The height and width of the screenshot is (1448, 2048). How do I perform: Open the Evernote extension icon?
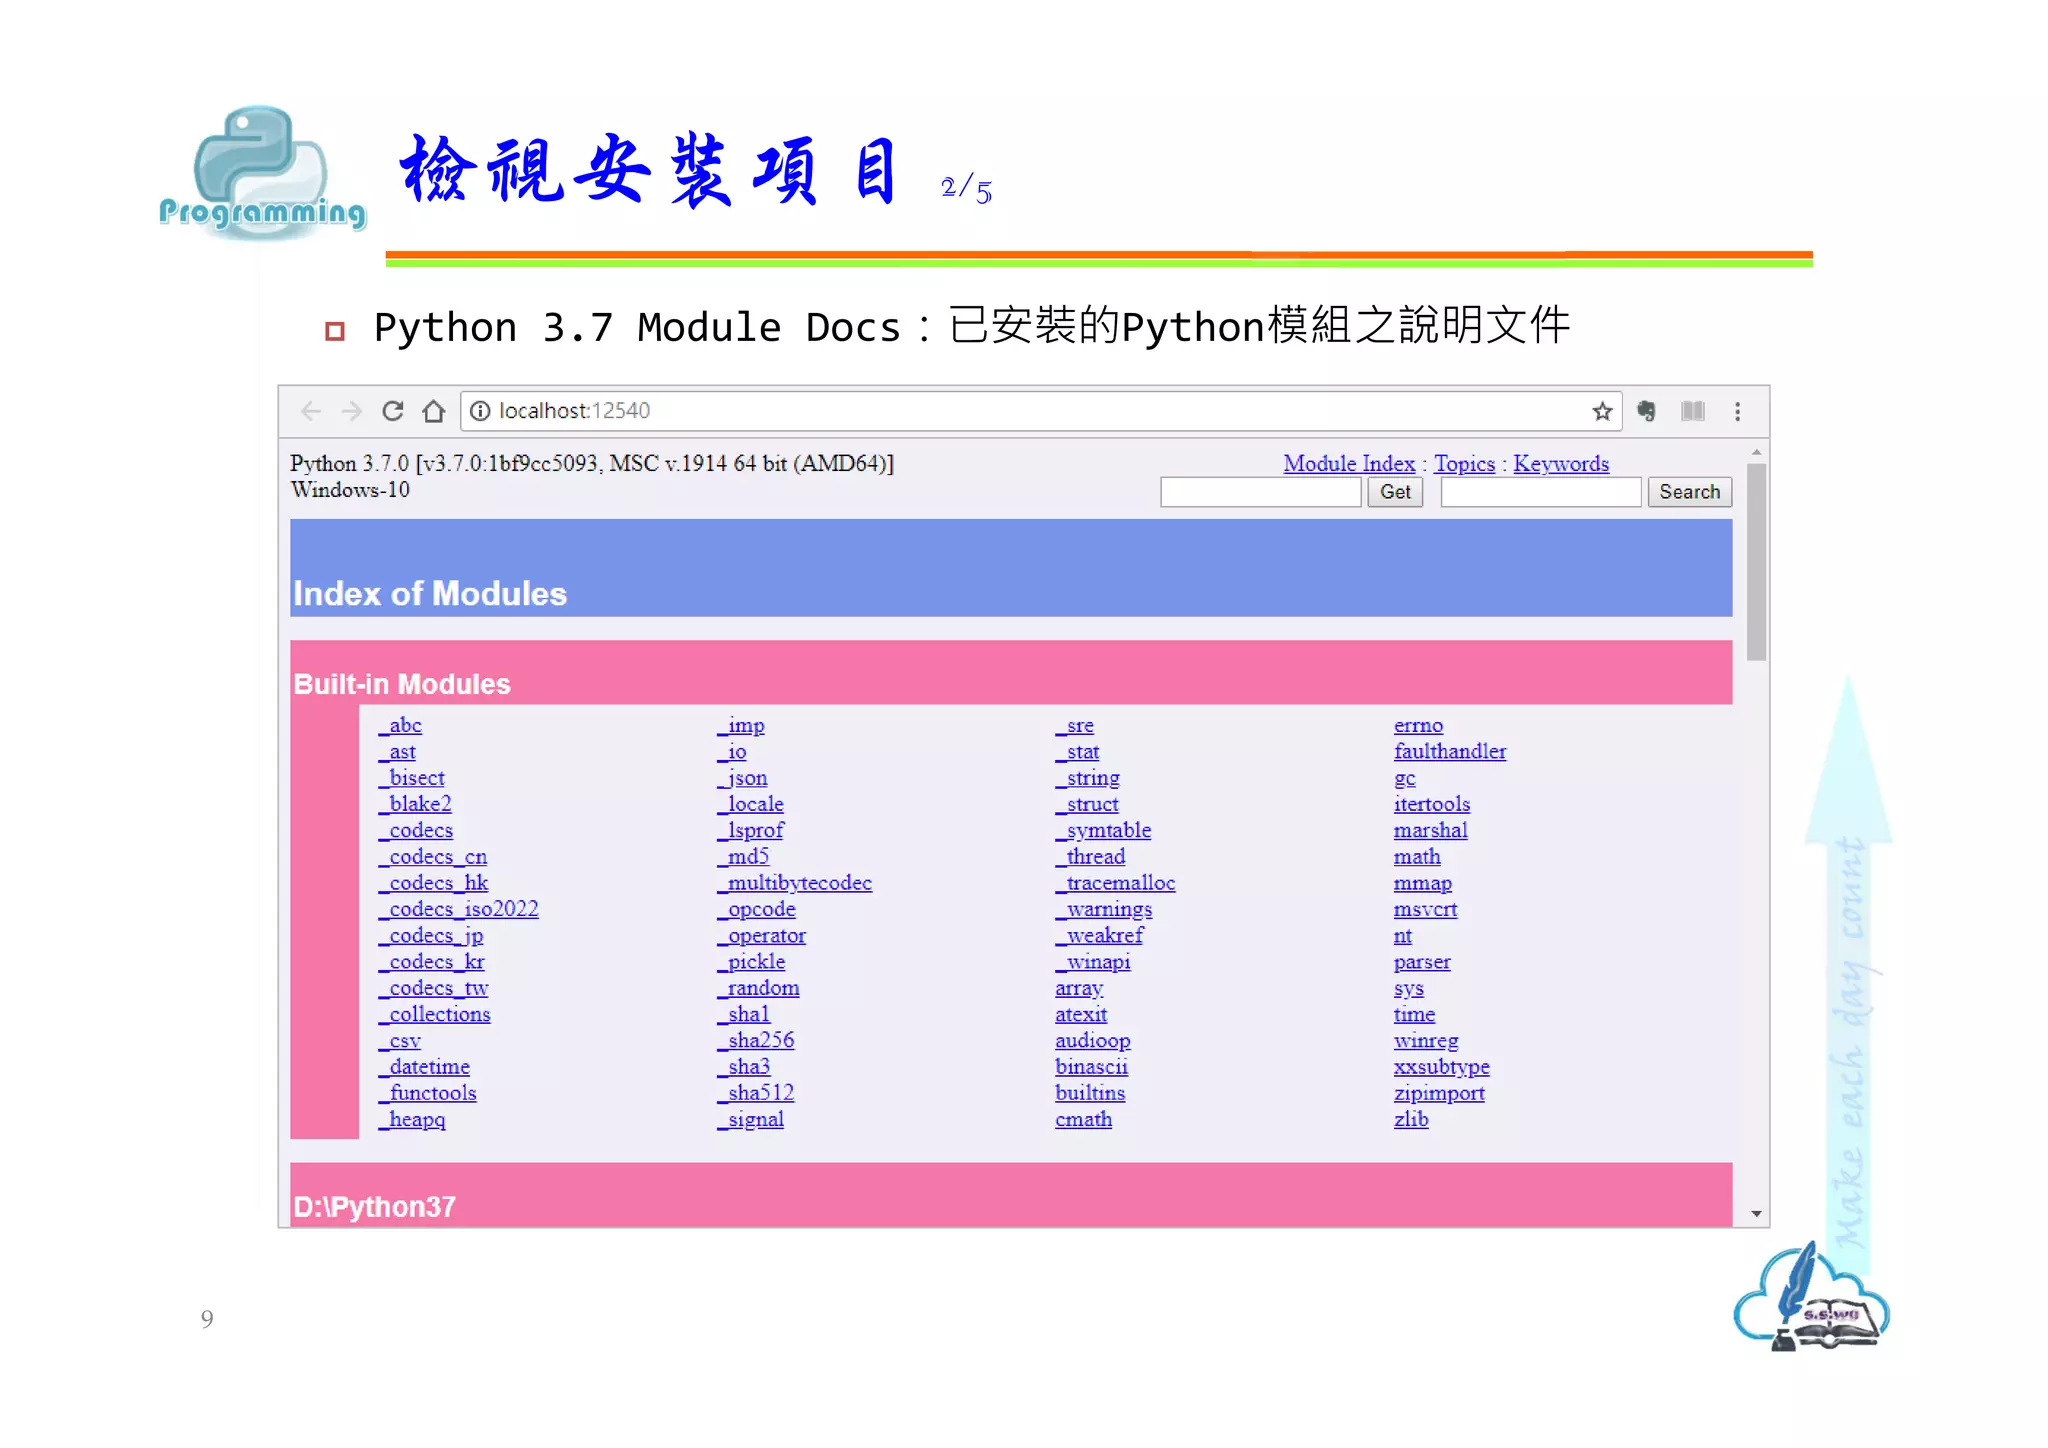pos(1646,411)
